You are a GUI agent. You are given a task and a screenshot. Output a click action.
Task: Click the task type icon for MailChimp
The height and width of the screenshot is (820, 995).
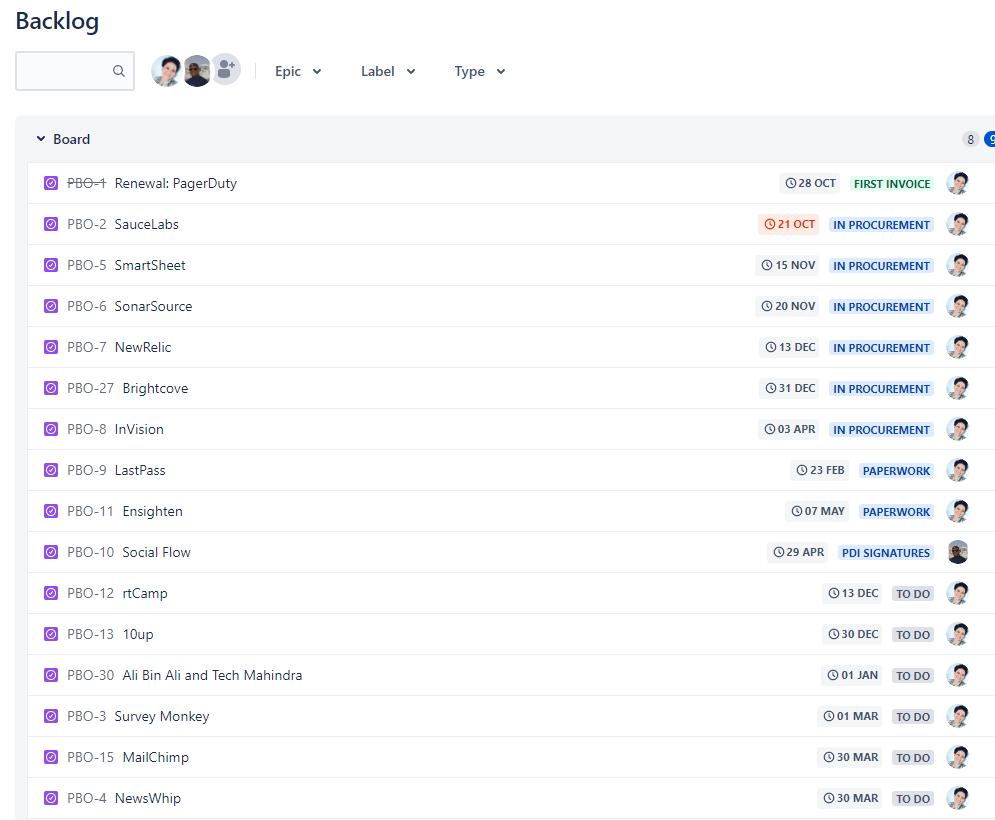click(x=51, y=757)
